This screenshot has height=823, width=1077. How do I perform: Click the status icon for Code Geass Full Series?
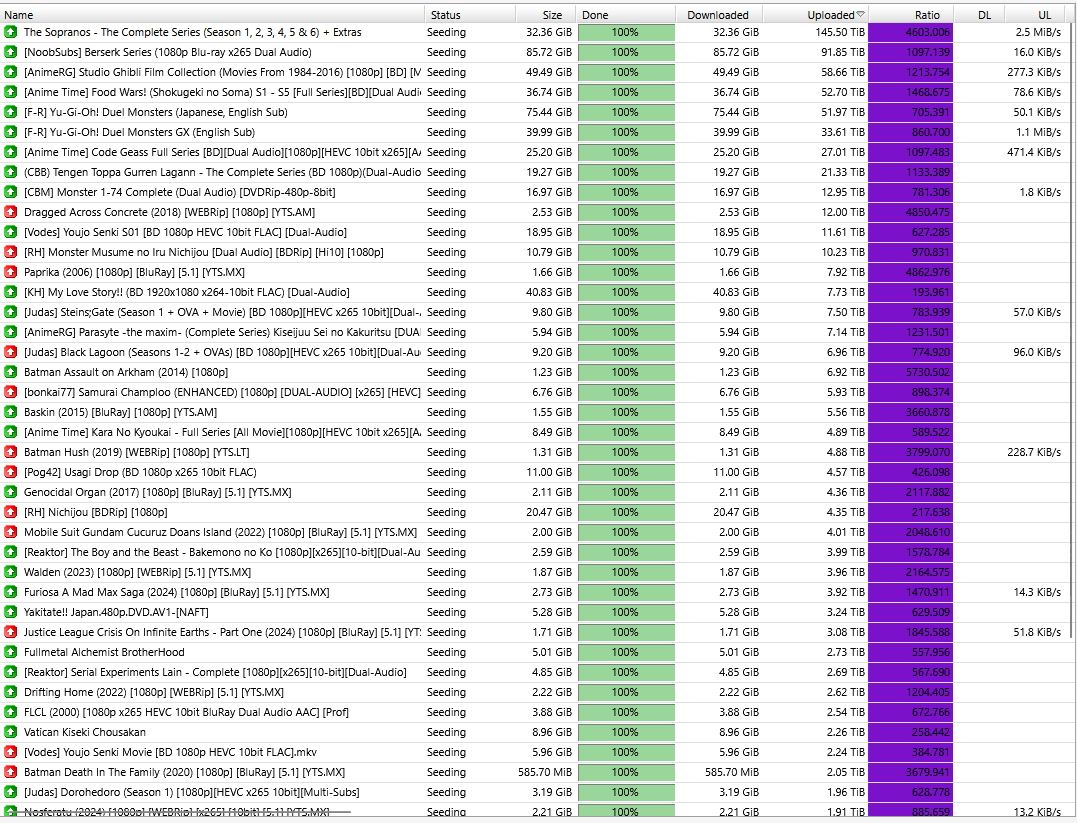pyautogui.click(x=10, y=152)
